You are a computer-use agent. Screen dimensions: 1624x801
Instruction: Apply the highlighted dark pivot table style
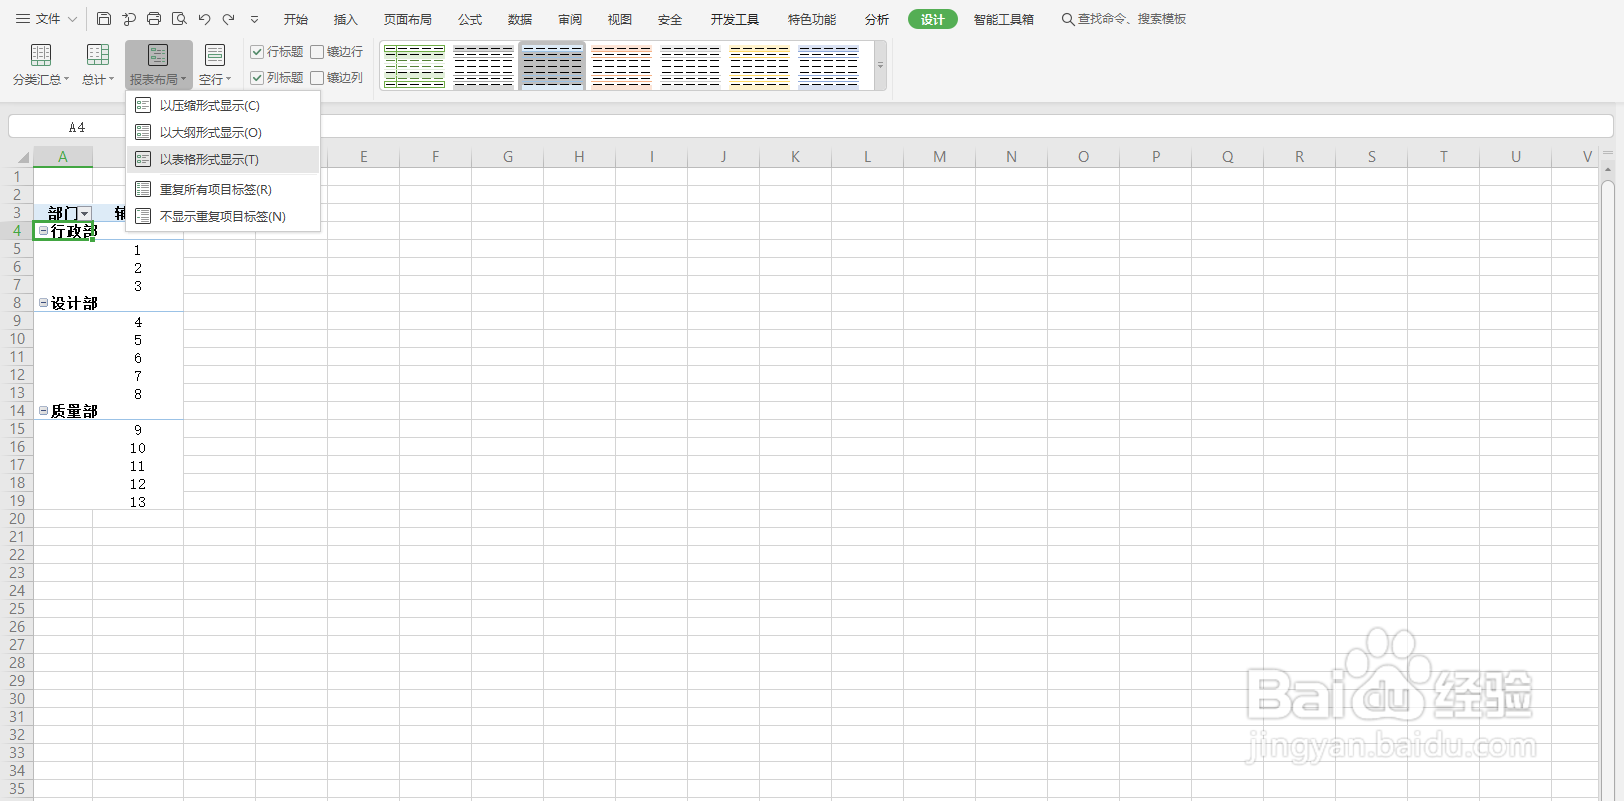552,66
